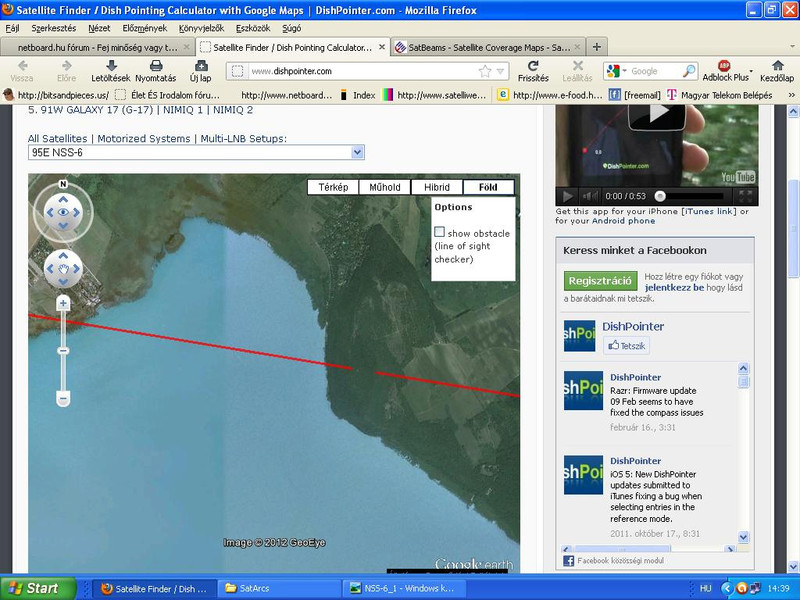Expand the 95E NSS-6 satellite dropdown
The width and height of the screenshot is (800, 600).
358,152
